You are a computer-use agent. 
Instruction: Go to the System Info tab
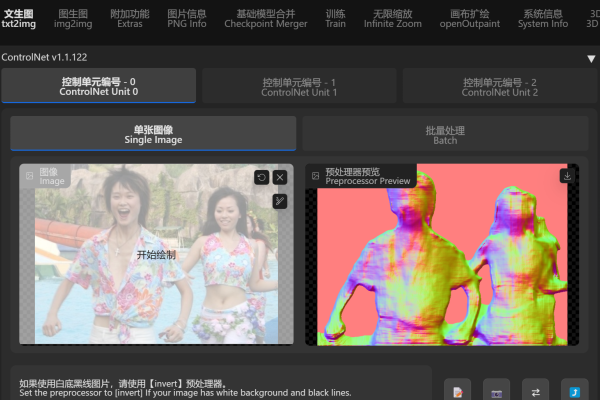[x=543, y=19]
